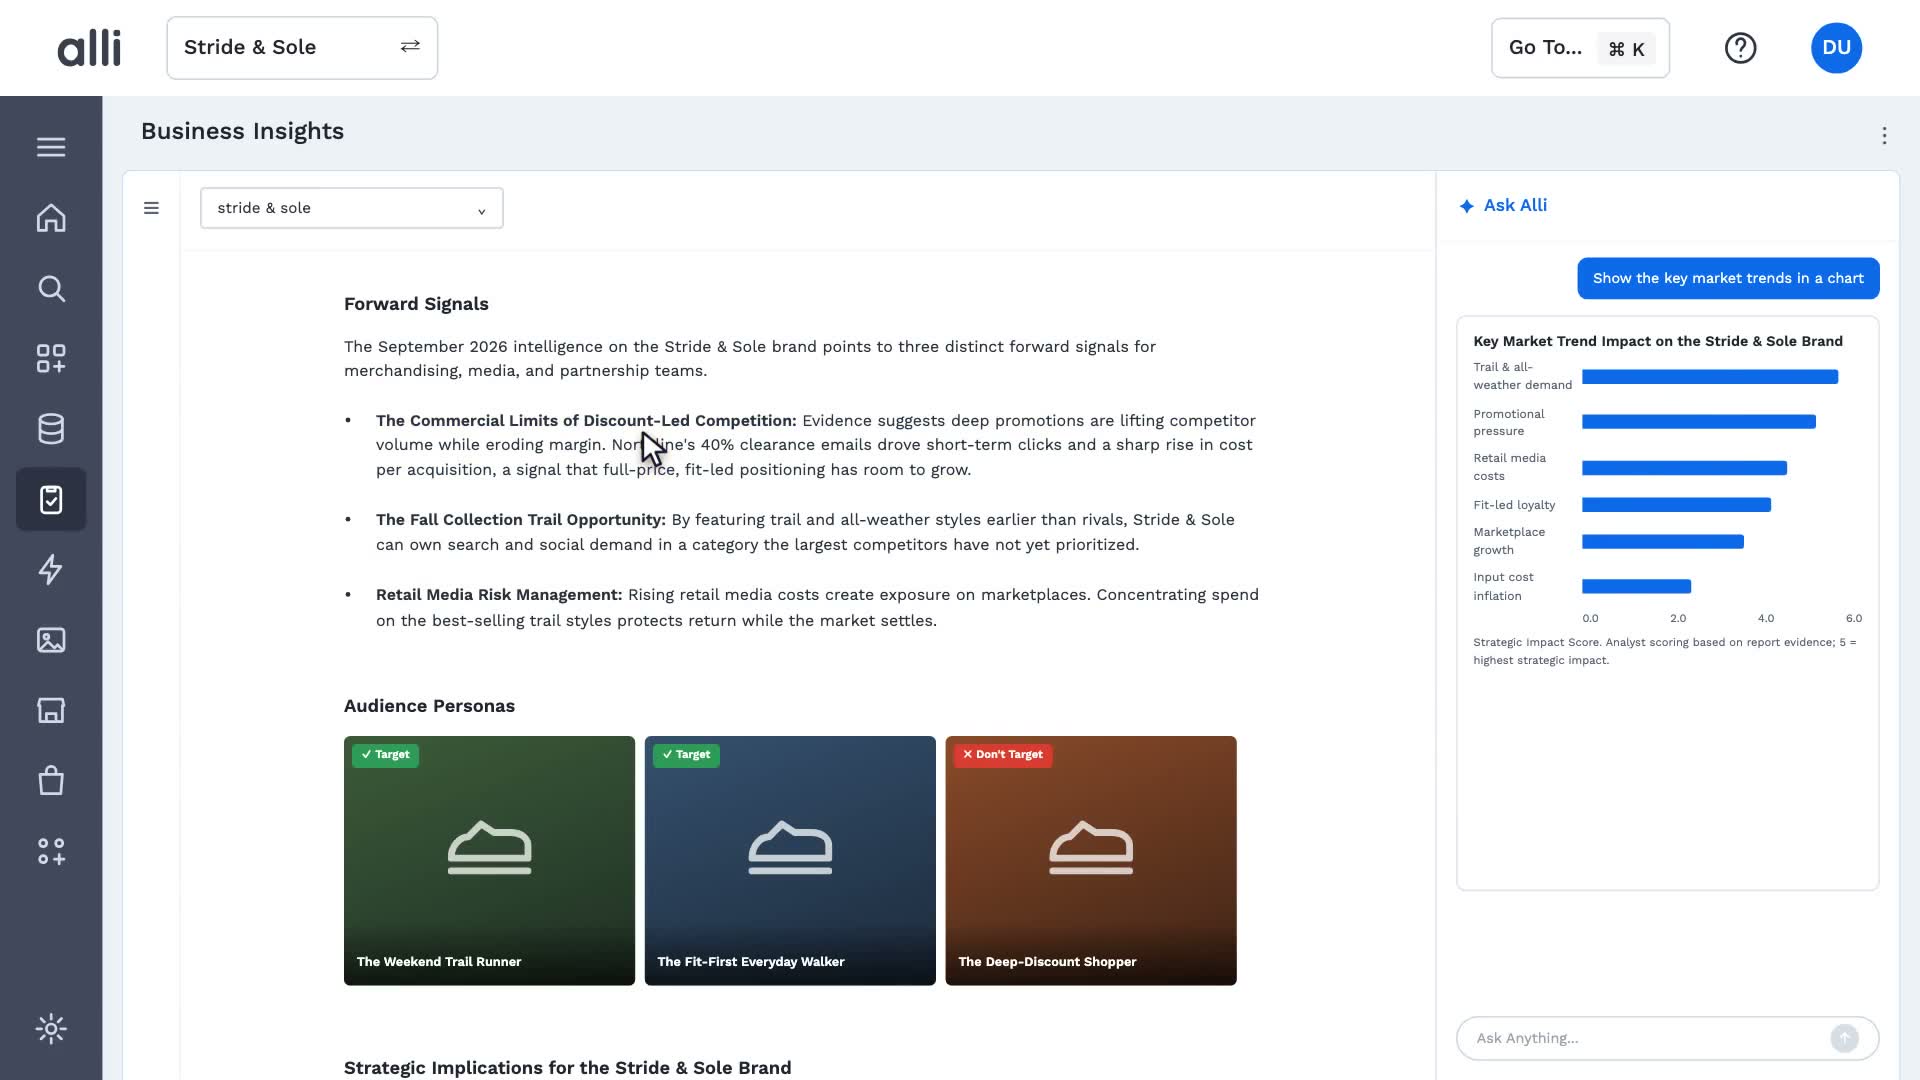Click the Ask Alli panel title
Image resolution: width=1920 pixels, height=1080 pixels.
(1515, 205)
